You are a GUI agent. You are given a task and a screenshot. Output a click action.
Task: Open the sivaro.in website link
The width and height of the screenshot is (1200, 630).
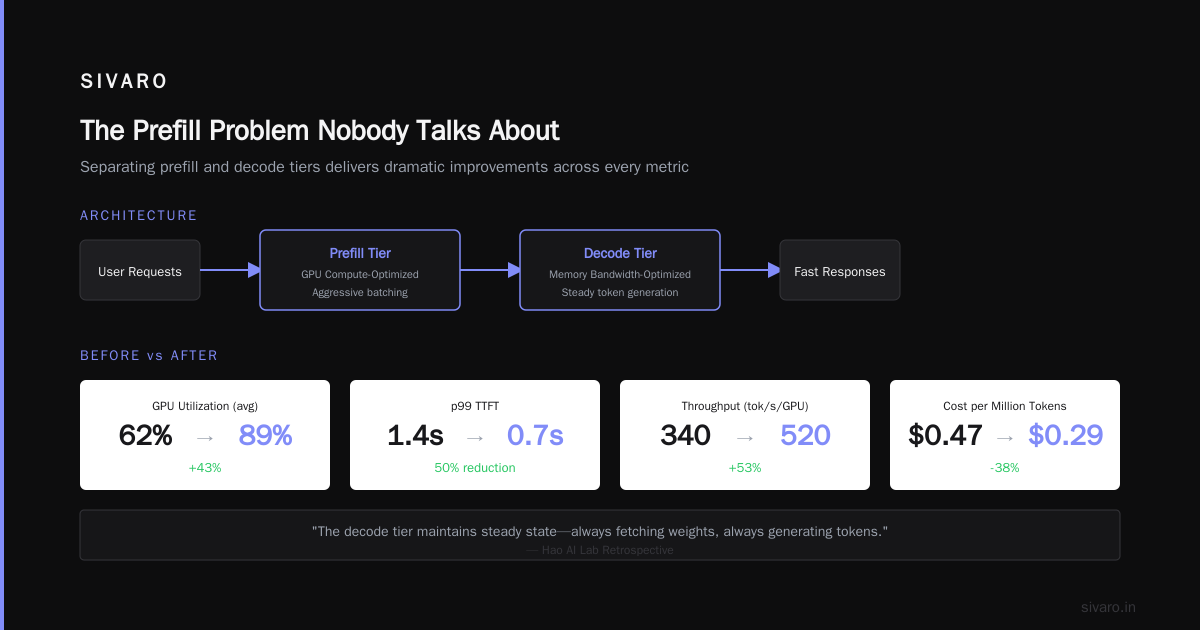tap(1108, 607)
